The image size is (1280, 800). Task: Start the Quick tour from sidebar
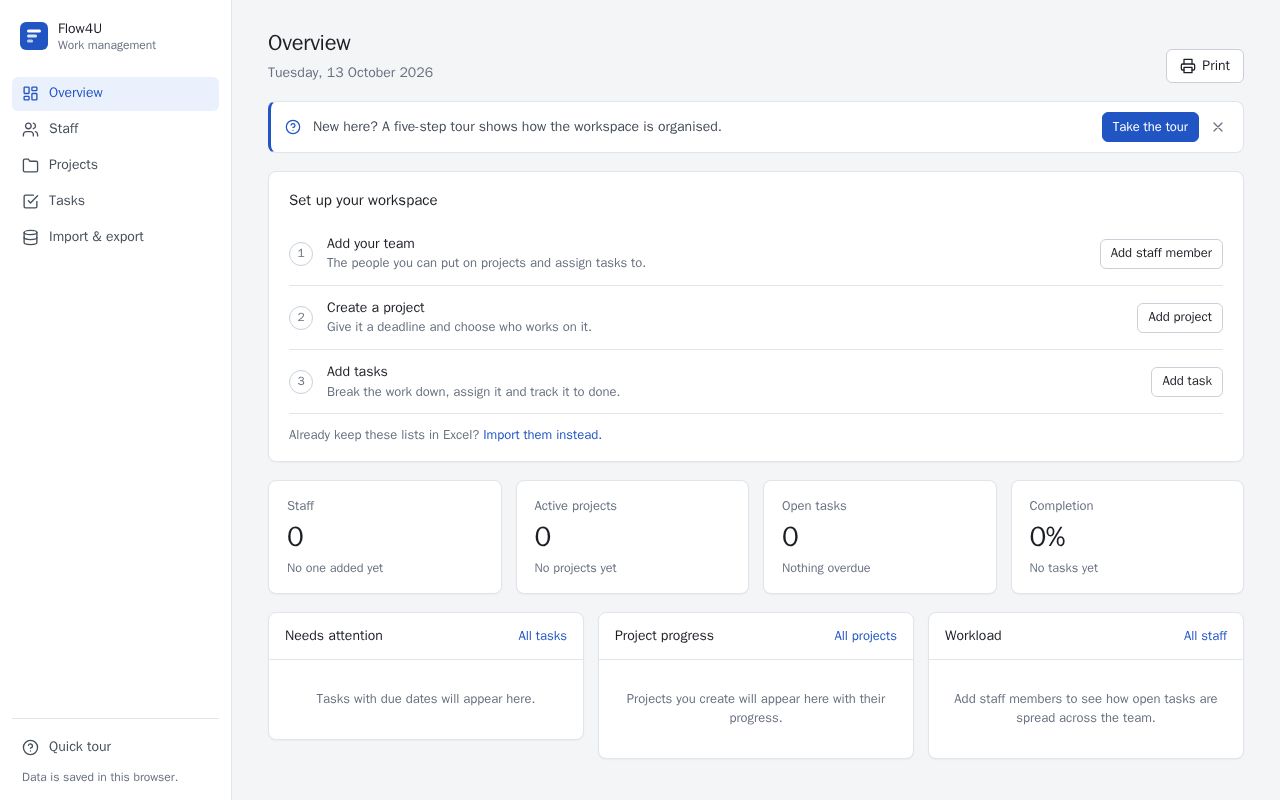[116, 747]
